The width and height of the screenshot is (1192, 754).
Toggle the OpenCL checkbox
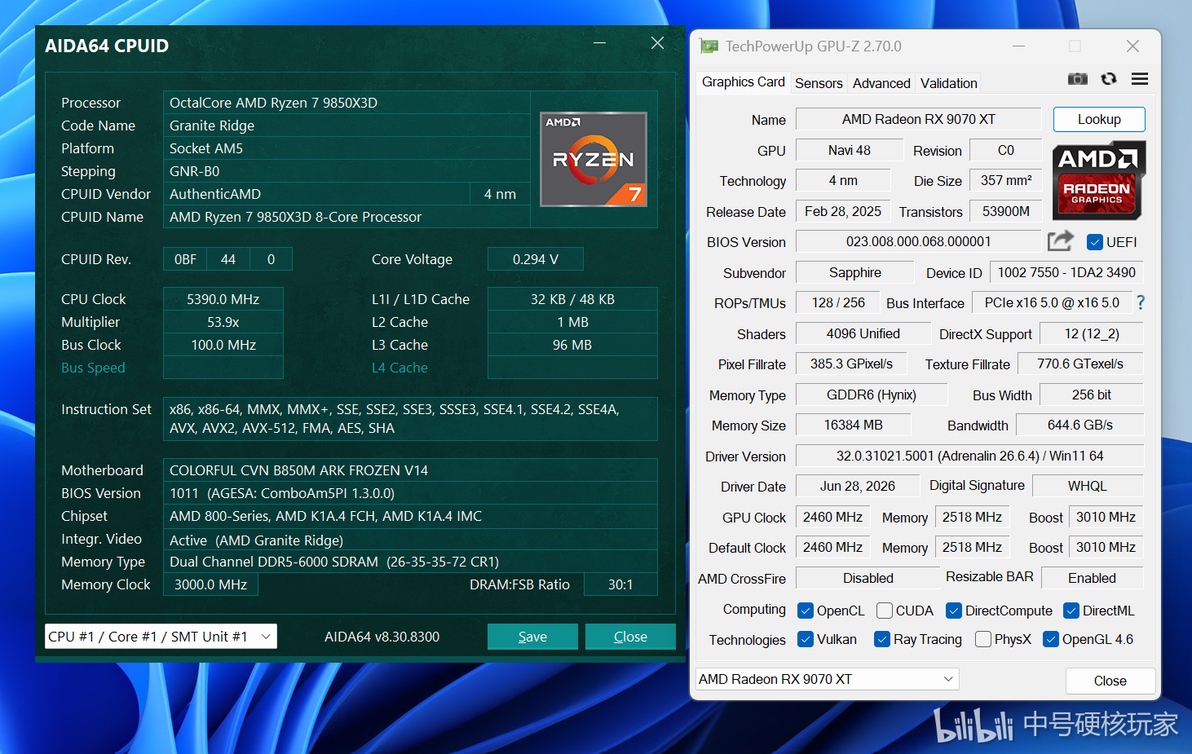[x=805, y=610]
